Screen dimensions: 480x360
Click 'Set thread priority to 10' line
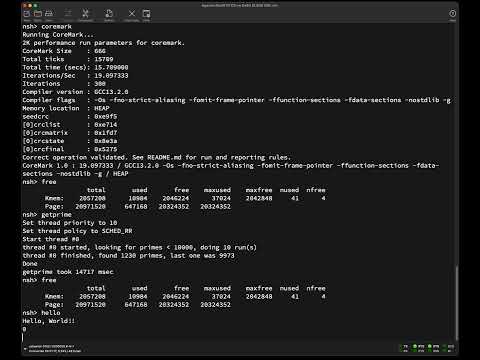point(70,223)
